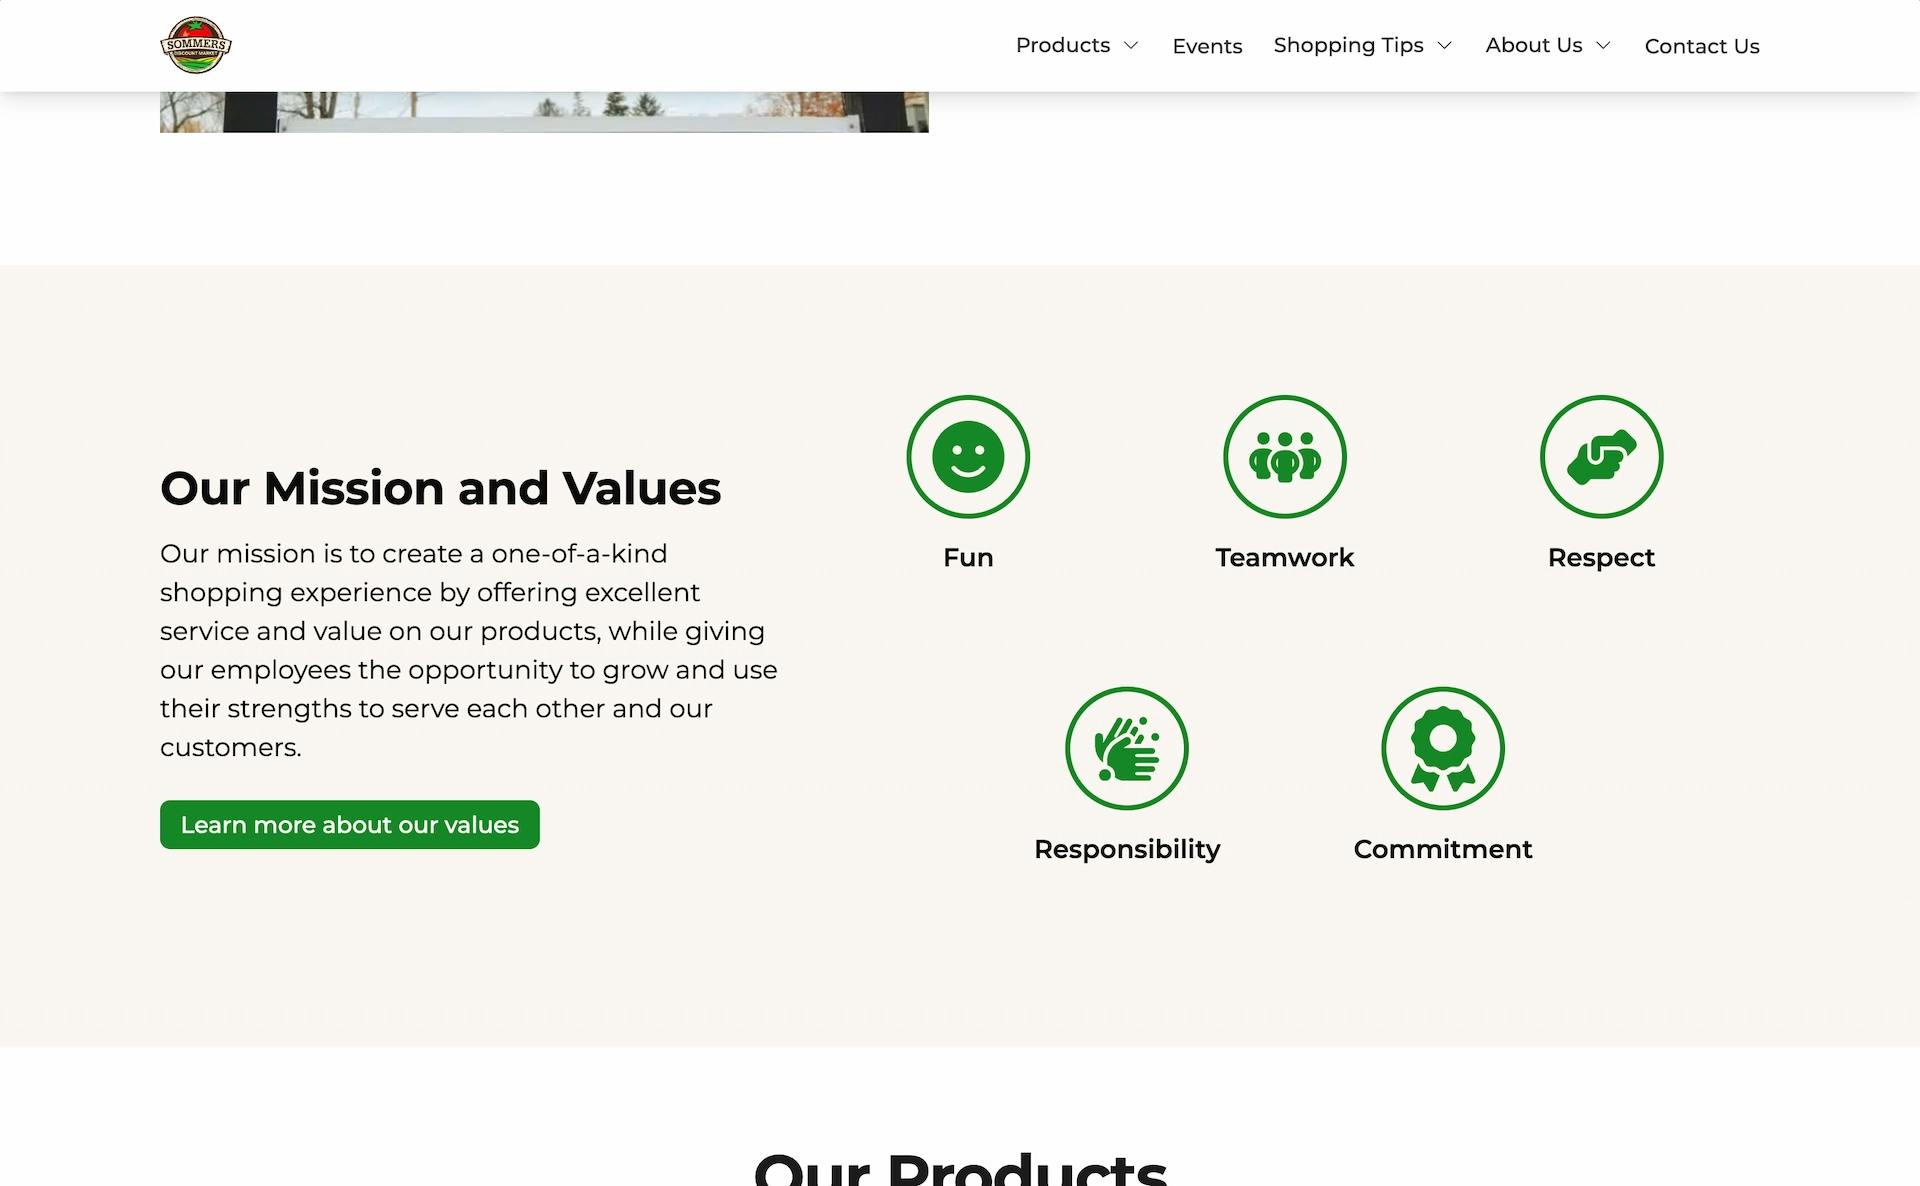Click the Teamwork group icon

pos(1285,457)
